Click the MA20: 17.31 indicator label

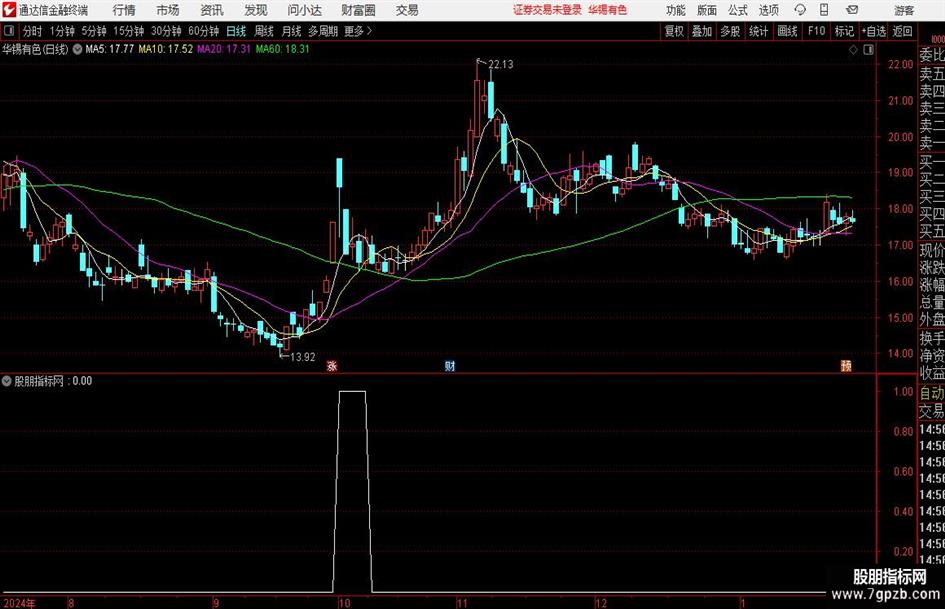(224, 49)
